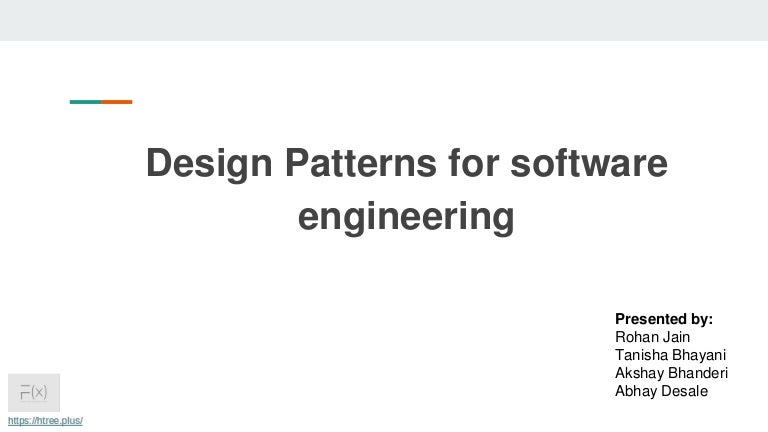Viewport: 768px width, 432px height.
Task: Open the htree.plus link
Action: click(x=45, y=421)
